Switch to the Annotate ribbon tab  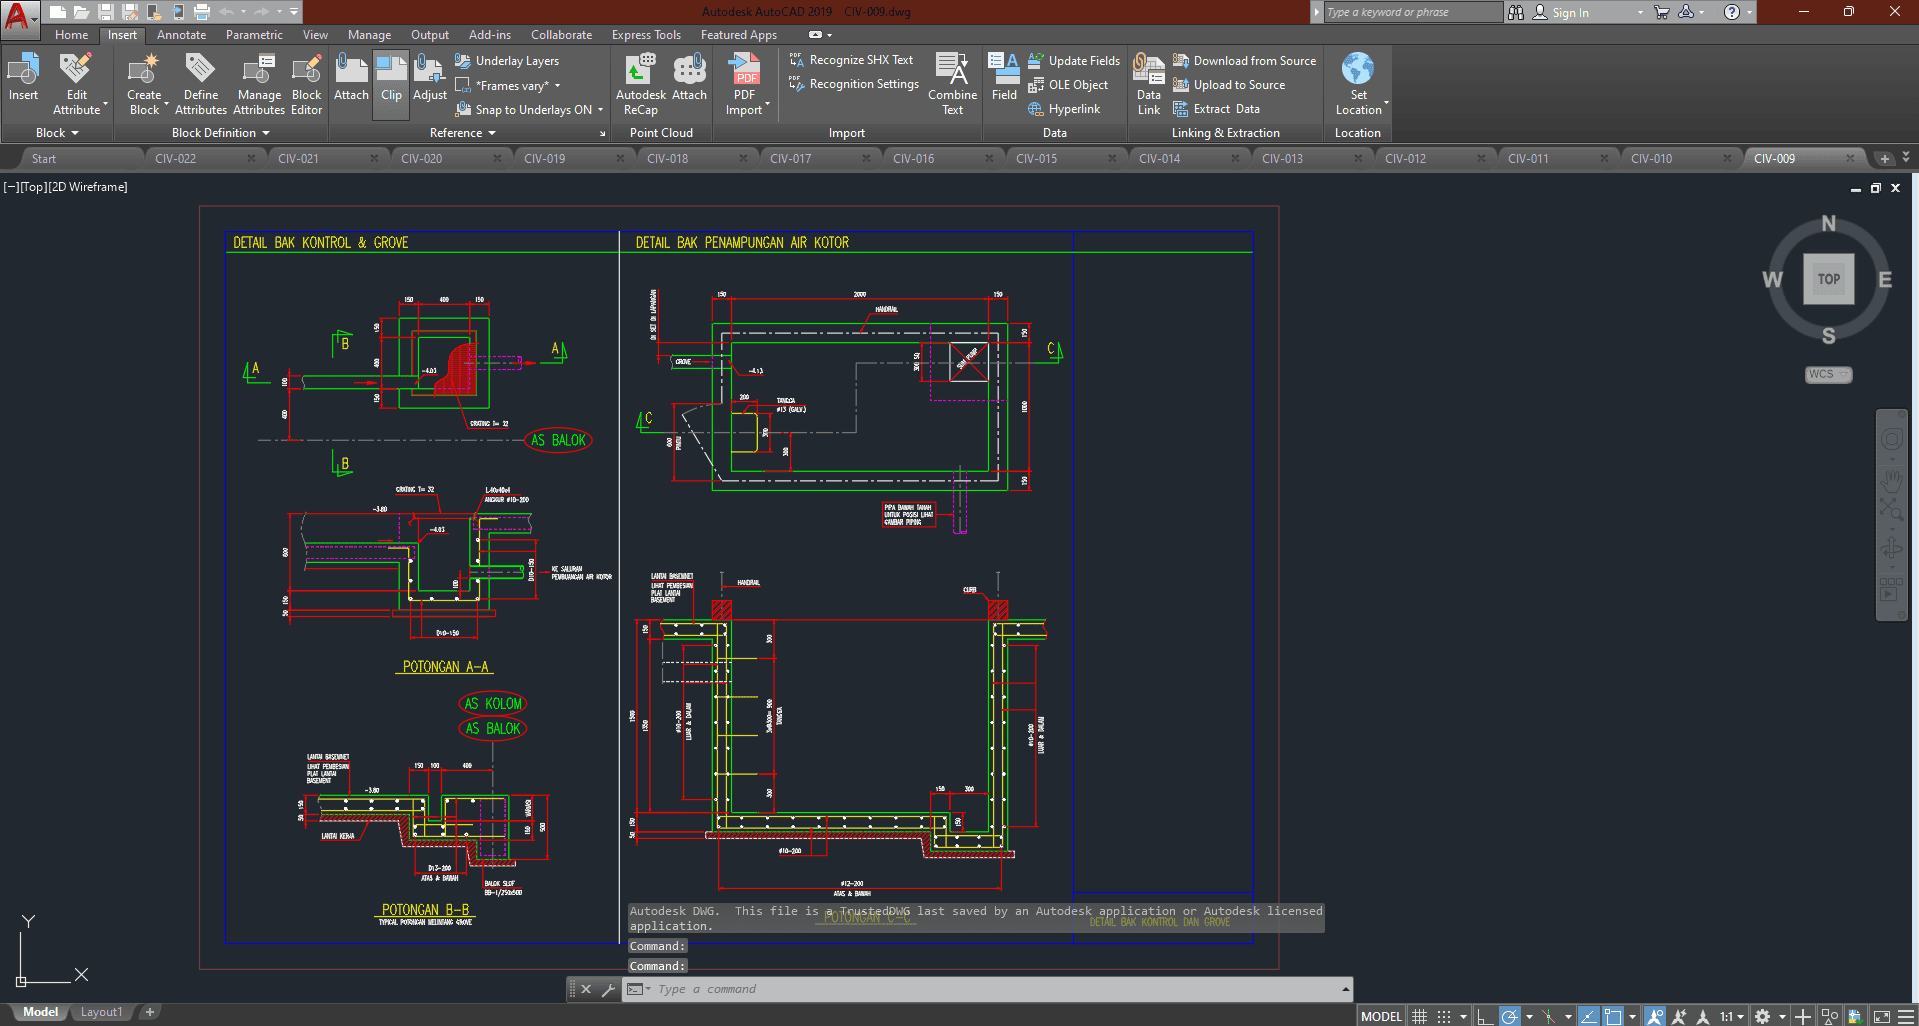click(x=181, y=35)
